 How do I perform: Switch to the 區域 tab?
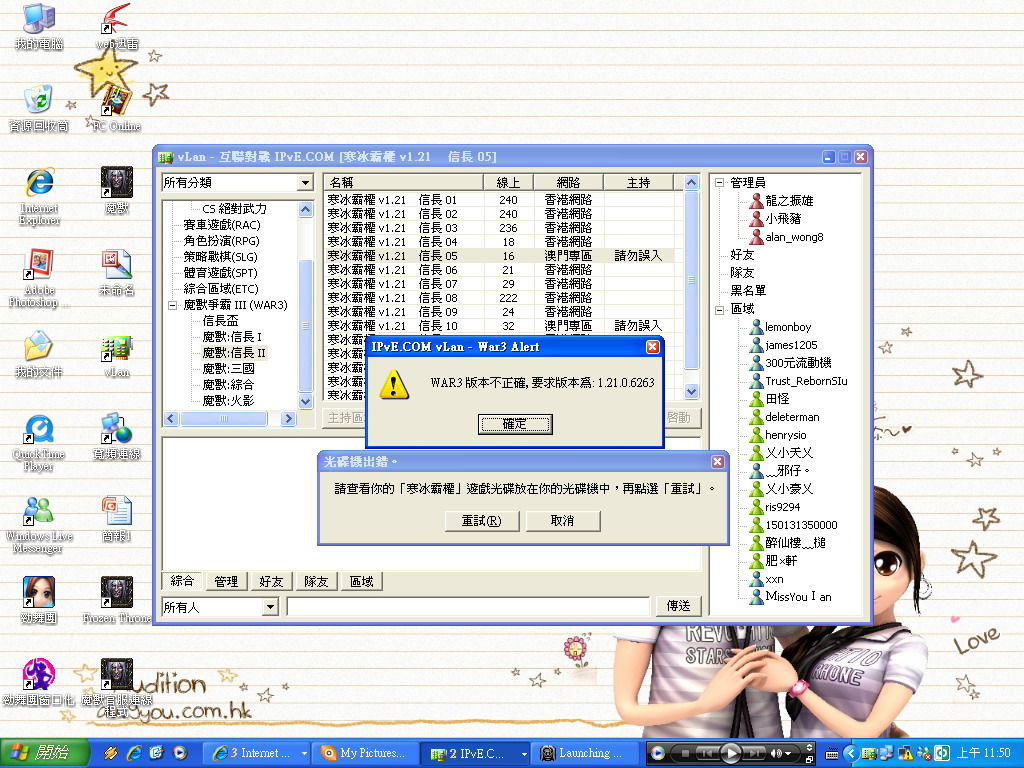tap(362, 580)
